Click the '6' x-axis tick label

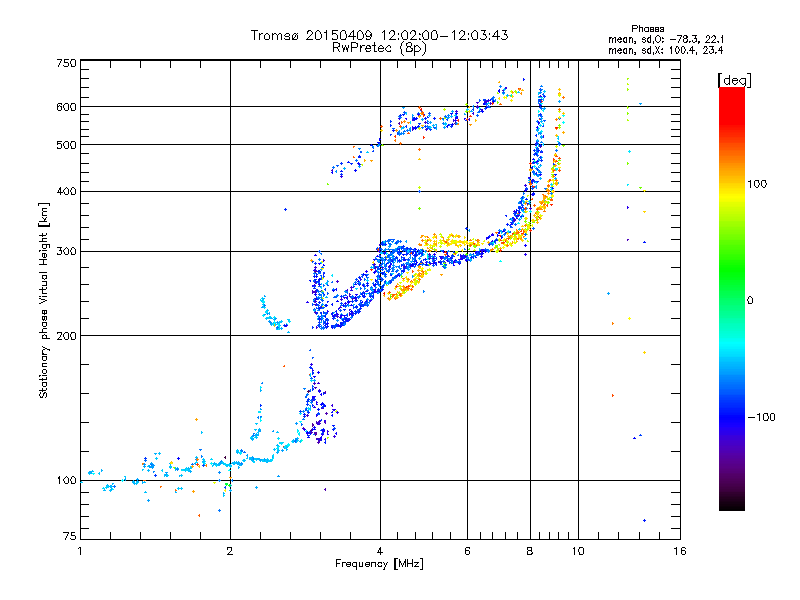point(467,551)
